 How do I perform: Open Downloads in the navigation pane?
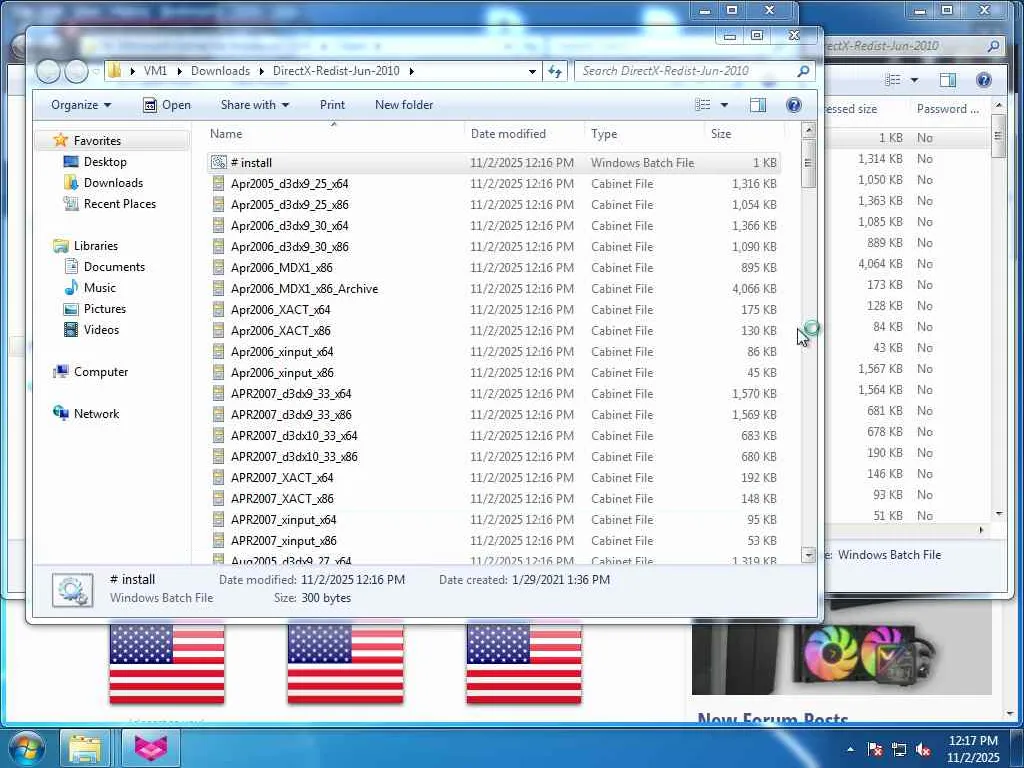[112, 182]
